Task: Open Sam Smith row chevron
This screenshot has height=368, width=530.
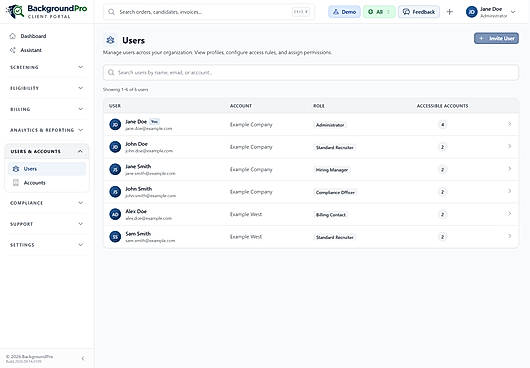Action: [509, 236]
